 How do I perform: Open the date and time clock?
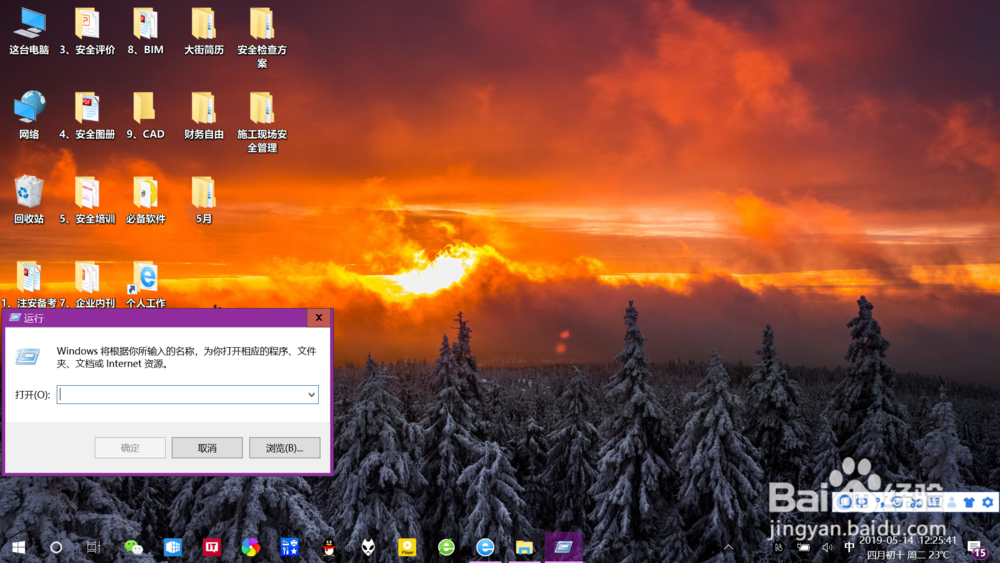908,548
